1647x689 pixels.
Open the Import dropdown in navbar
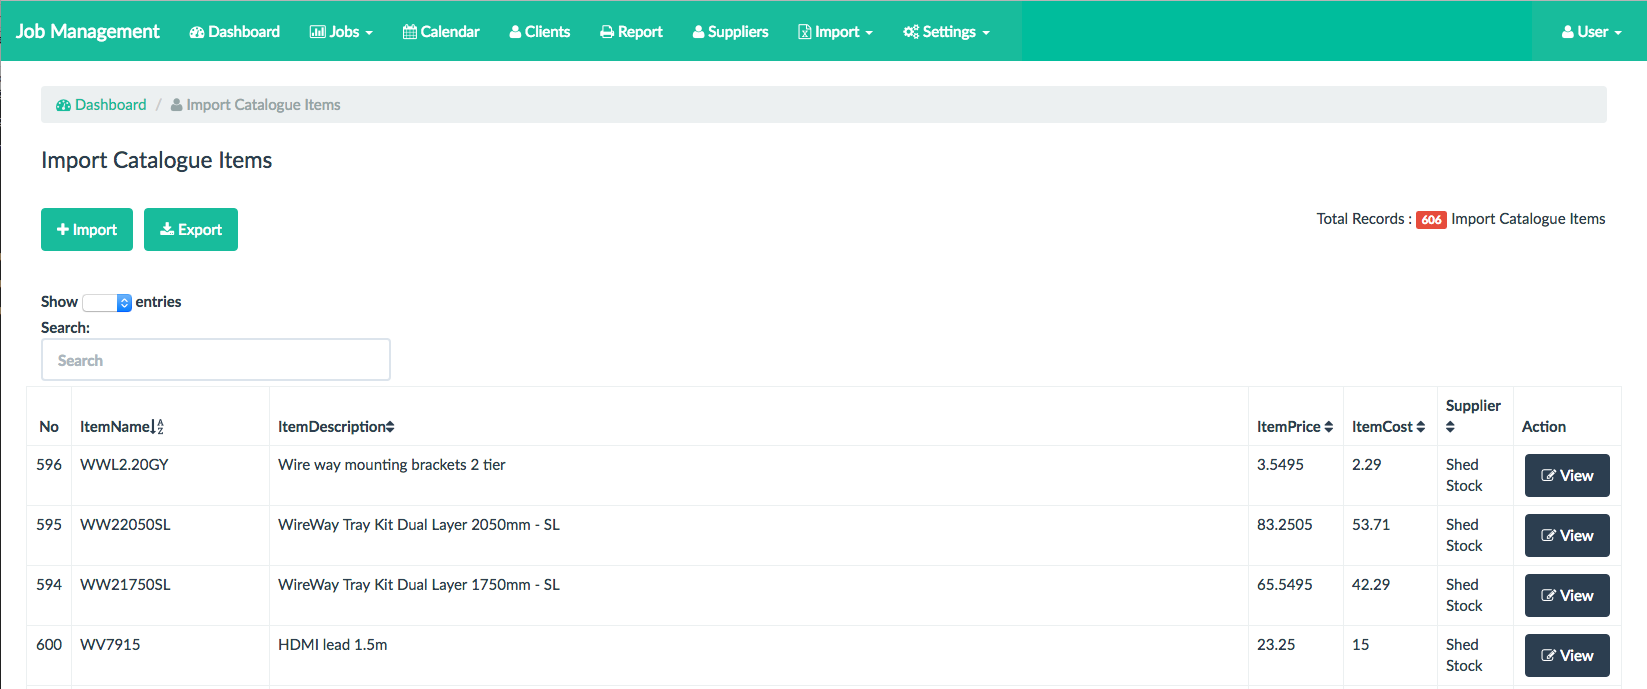835,32
